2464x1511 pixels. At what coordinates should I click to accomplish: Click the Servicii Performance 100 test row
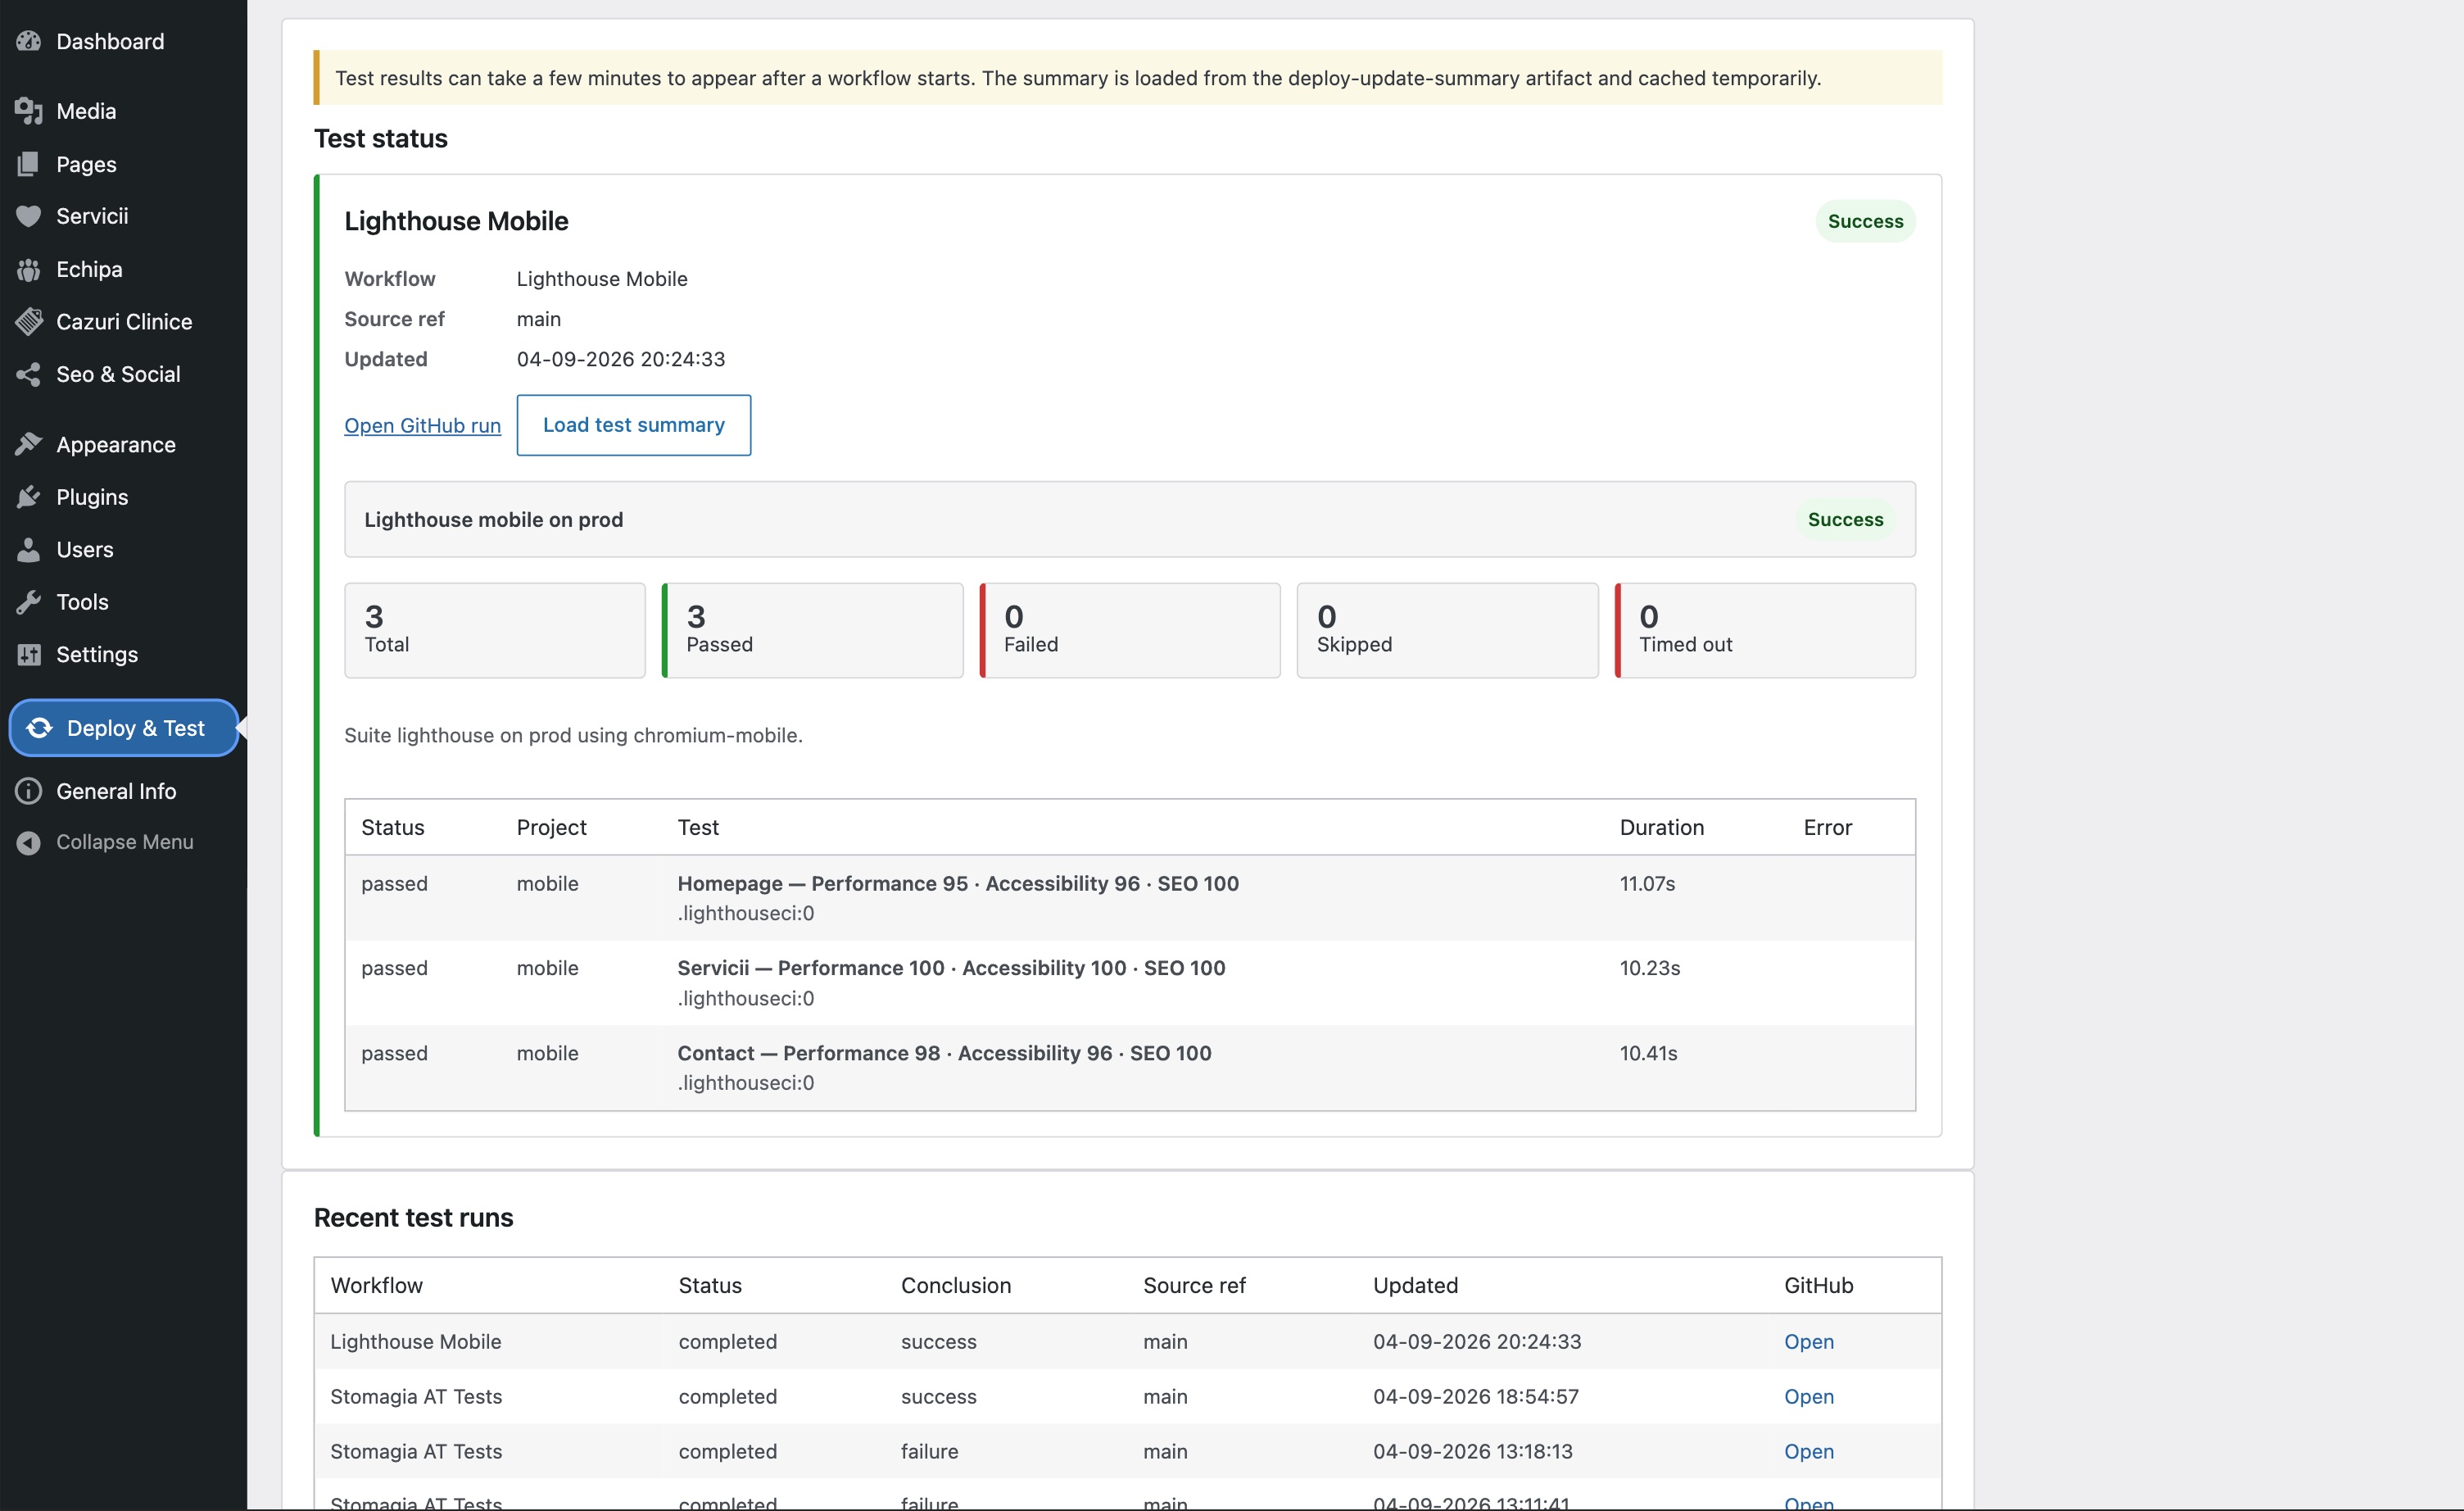click(1130, 983)
